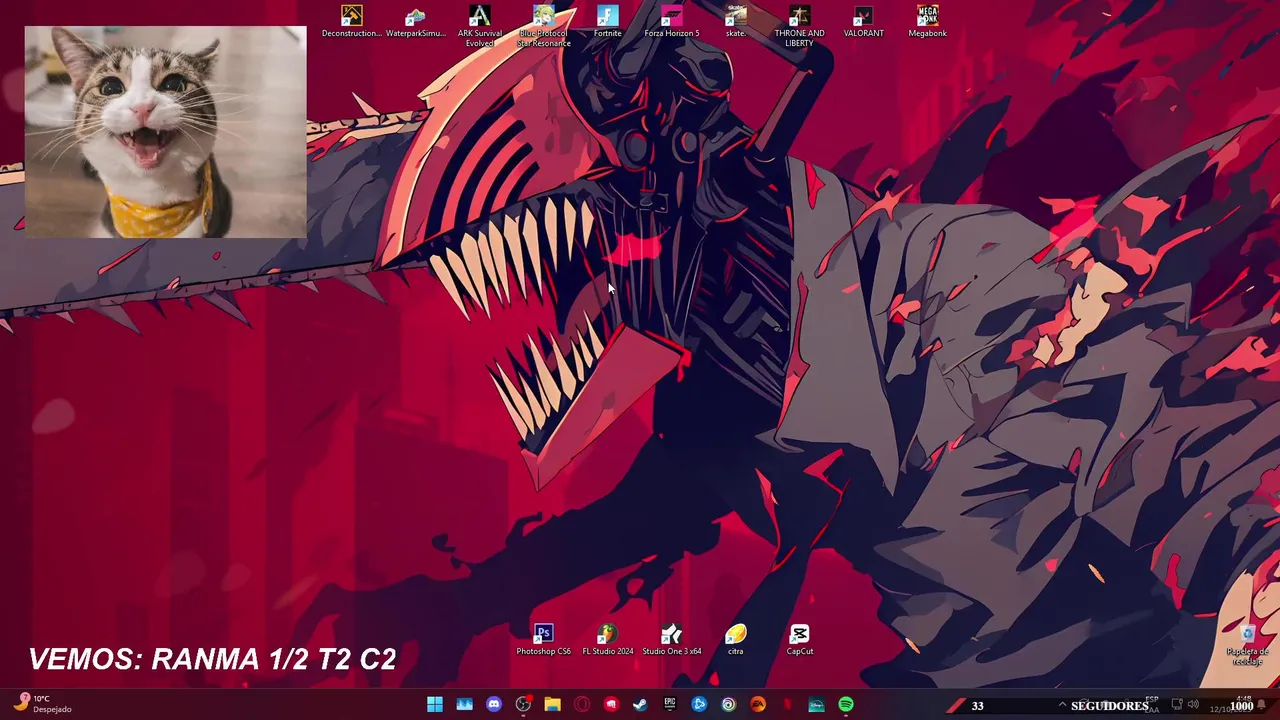This screenshot has width=1280, height=720.
Task: Click the Megabonk desktop shortcut
Action: coord(927,22)
